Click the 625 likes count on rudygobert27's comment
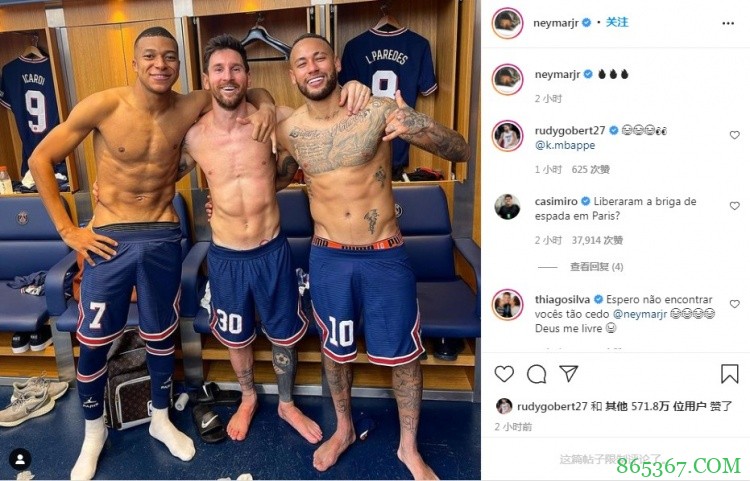 [x=591, y=169]
